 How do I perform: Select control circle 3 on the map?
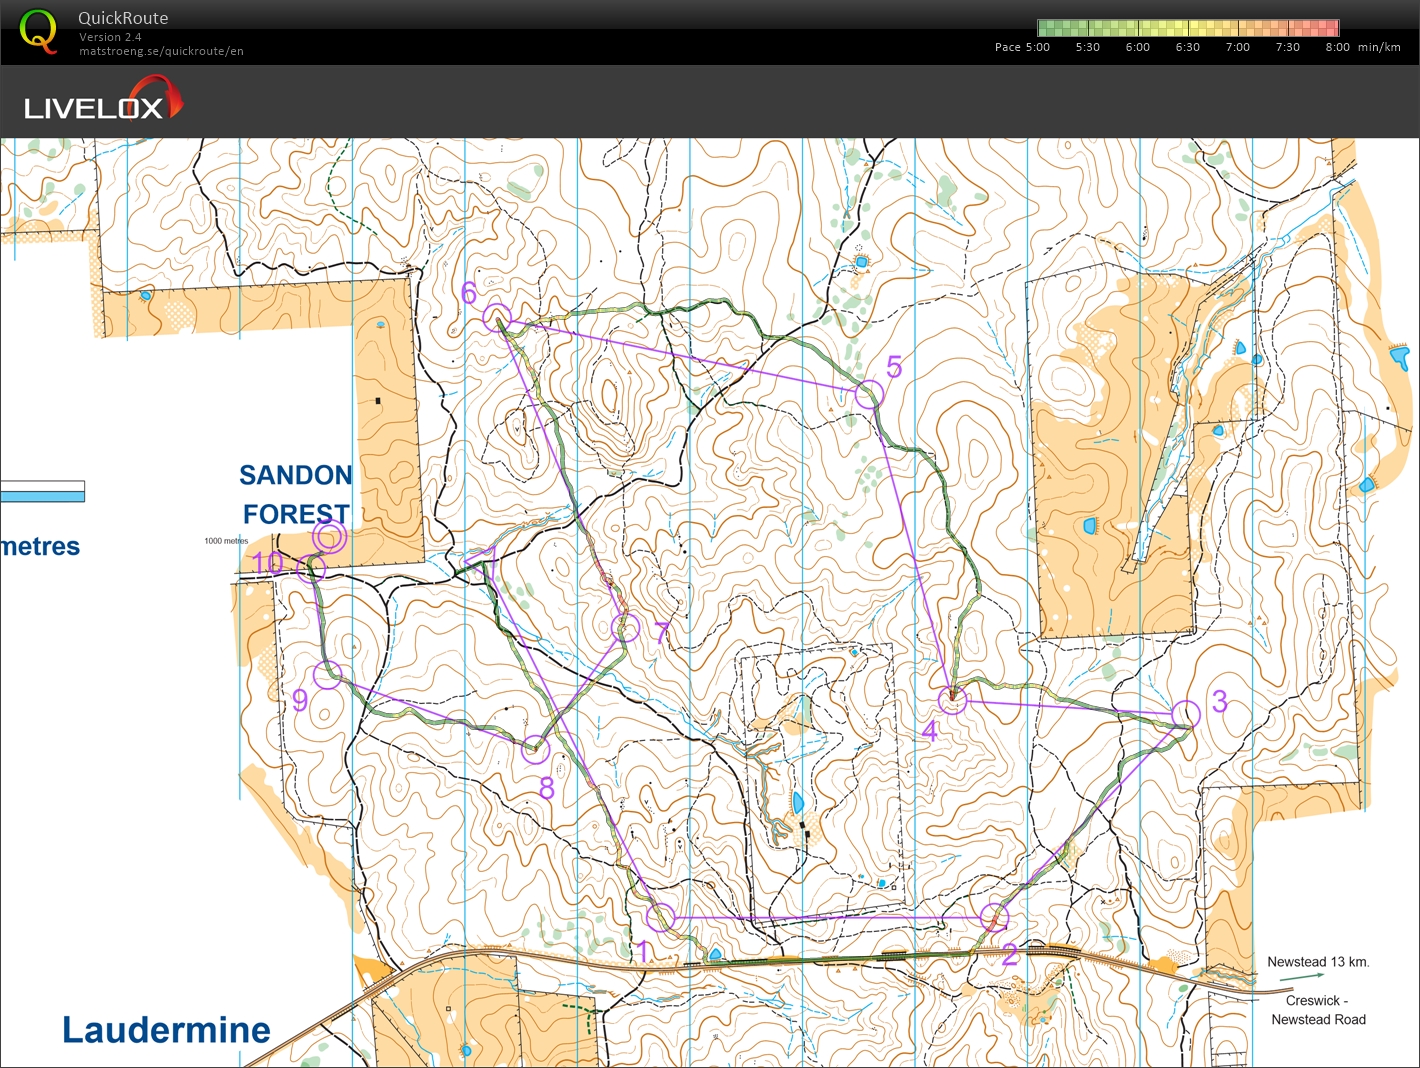[1188, 713]
